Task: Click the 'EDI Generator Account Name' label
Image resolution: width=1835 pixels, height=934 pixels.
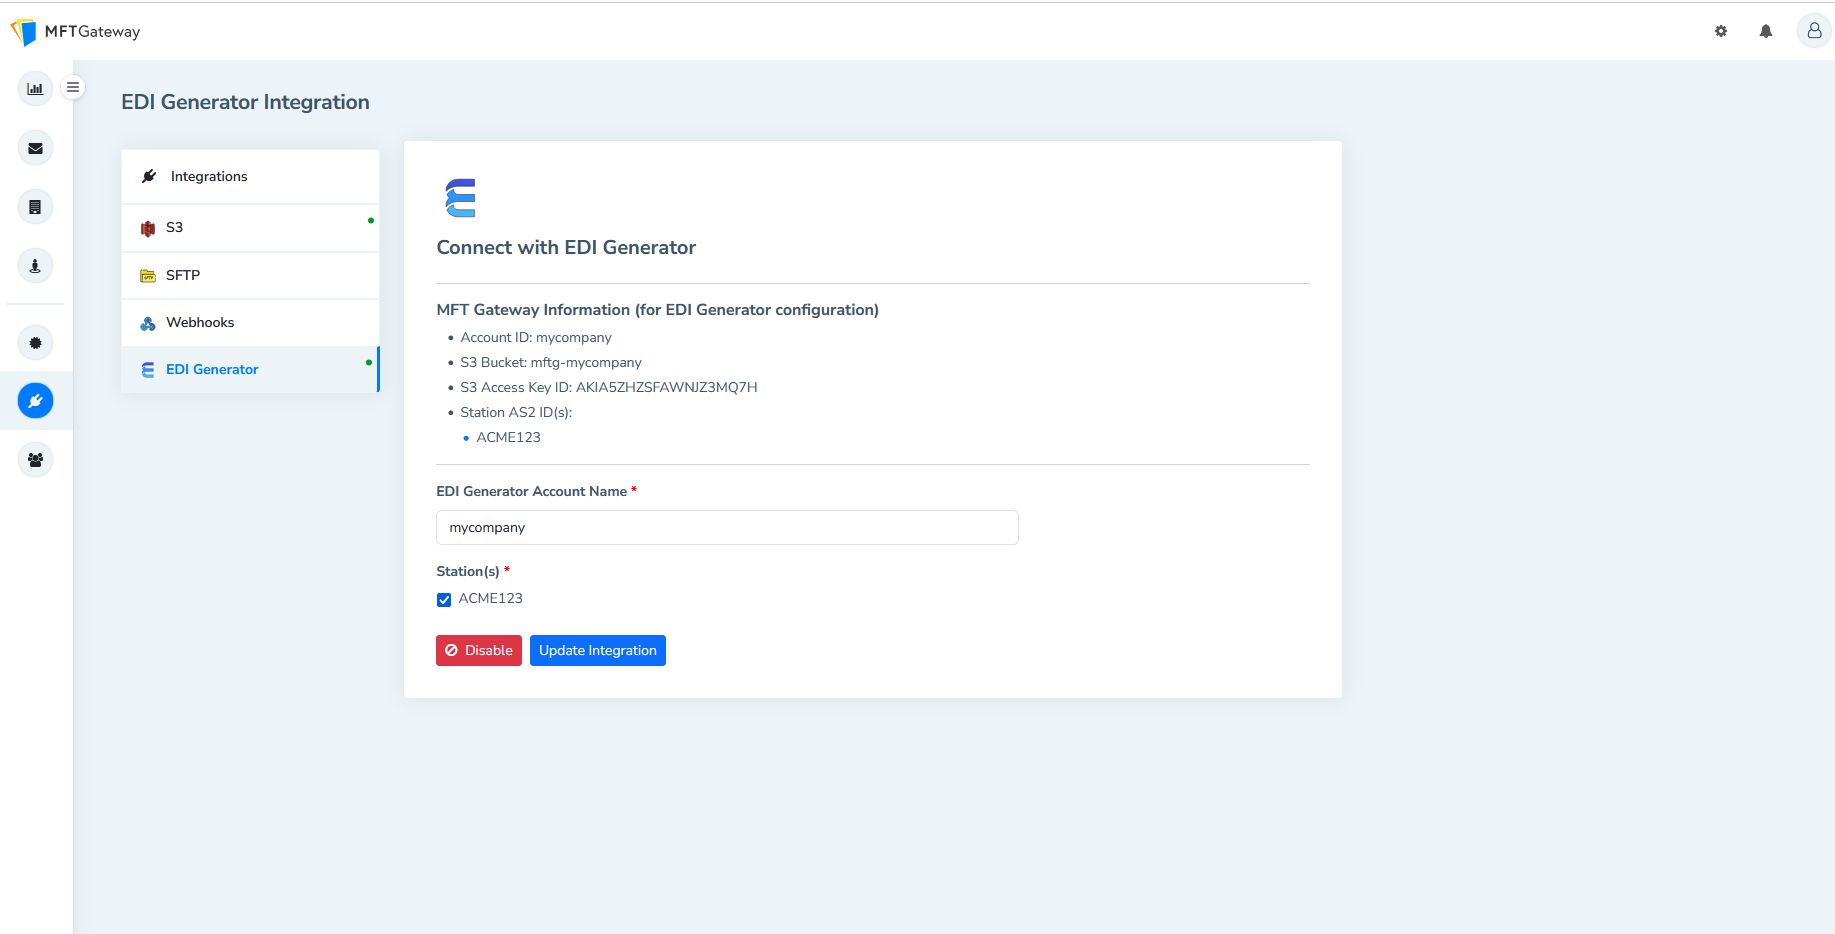Action: click(532, 491)
